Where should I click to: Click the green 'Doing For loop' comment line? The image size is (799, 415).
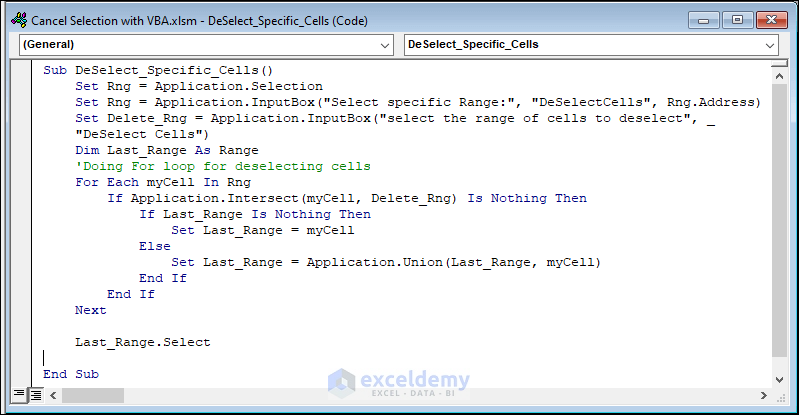222,166
